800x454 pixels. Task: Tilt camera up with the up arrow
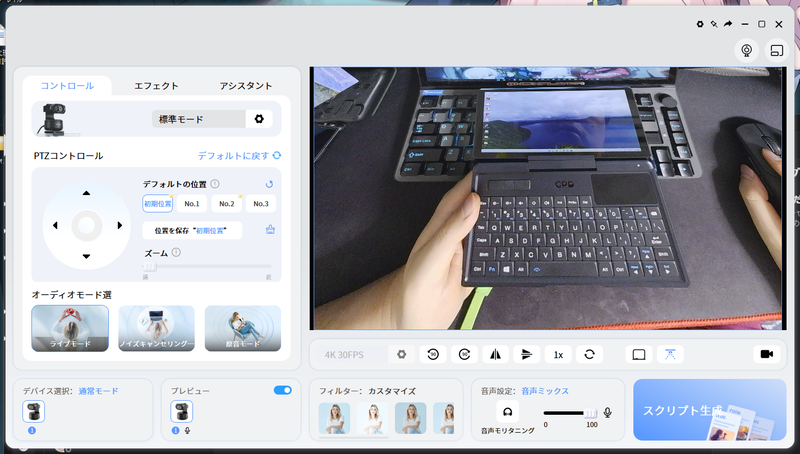coord(86,193)
